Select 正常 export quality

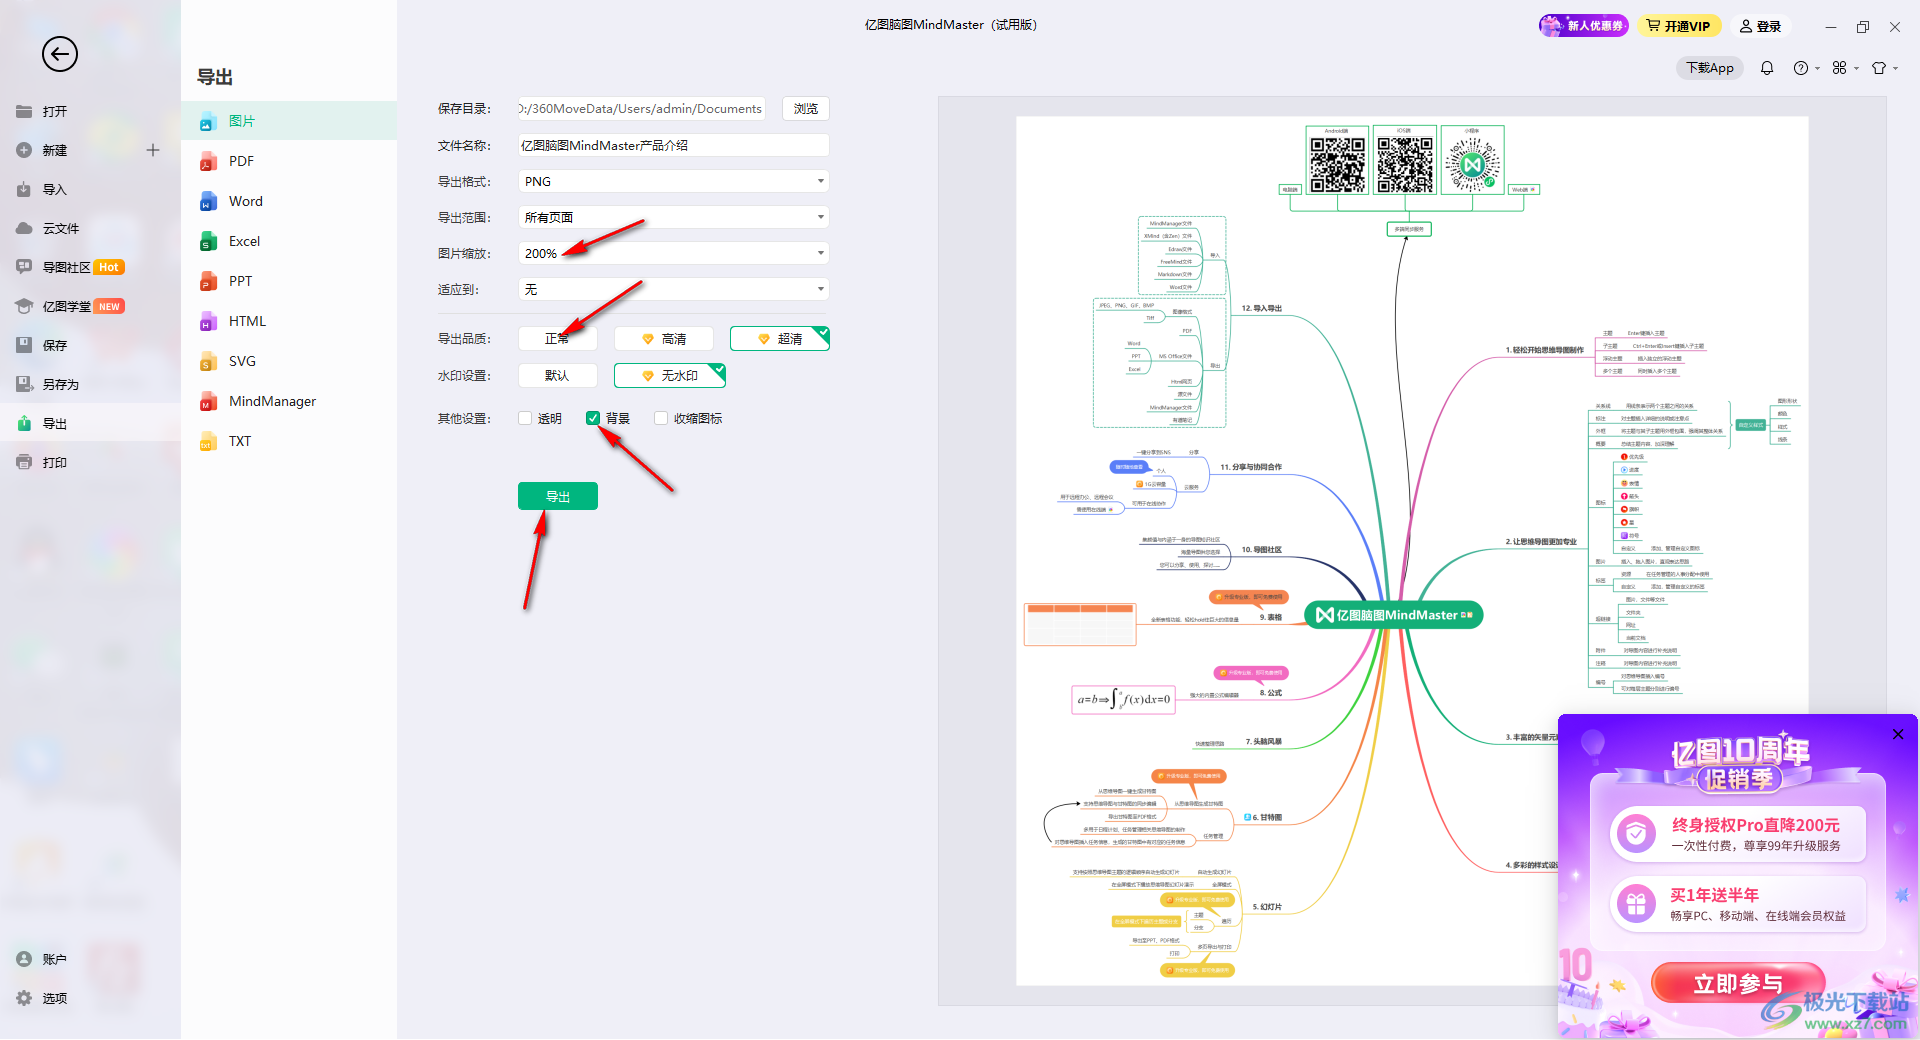[x=557, y=339]
